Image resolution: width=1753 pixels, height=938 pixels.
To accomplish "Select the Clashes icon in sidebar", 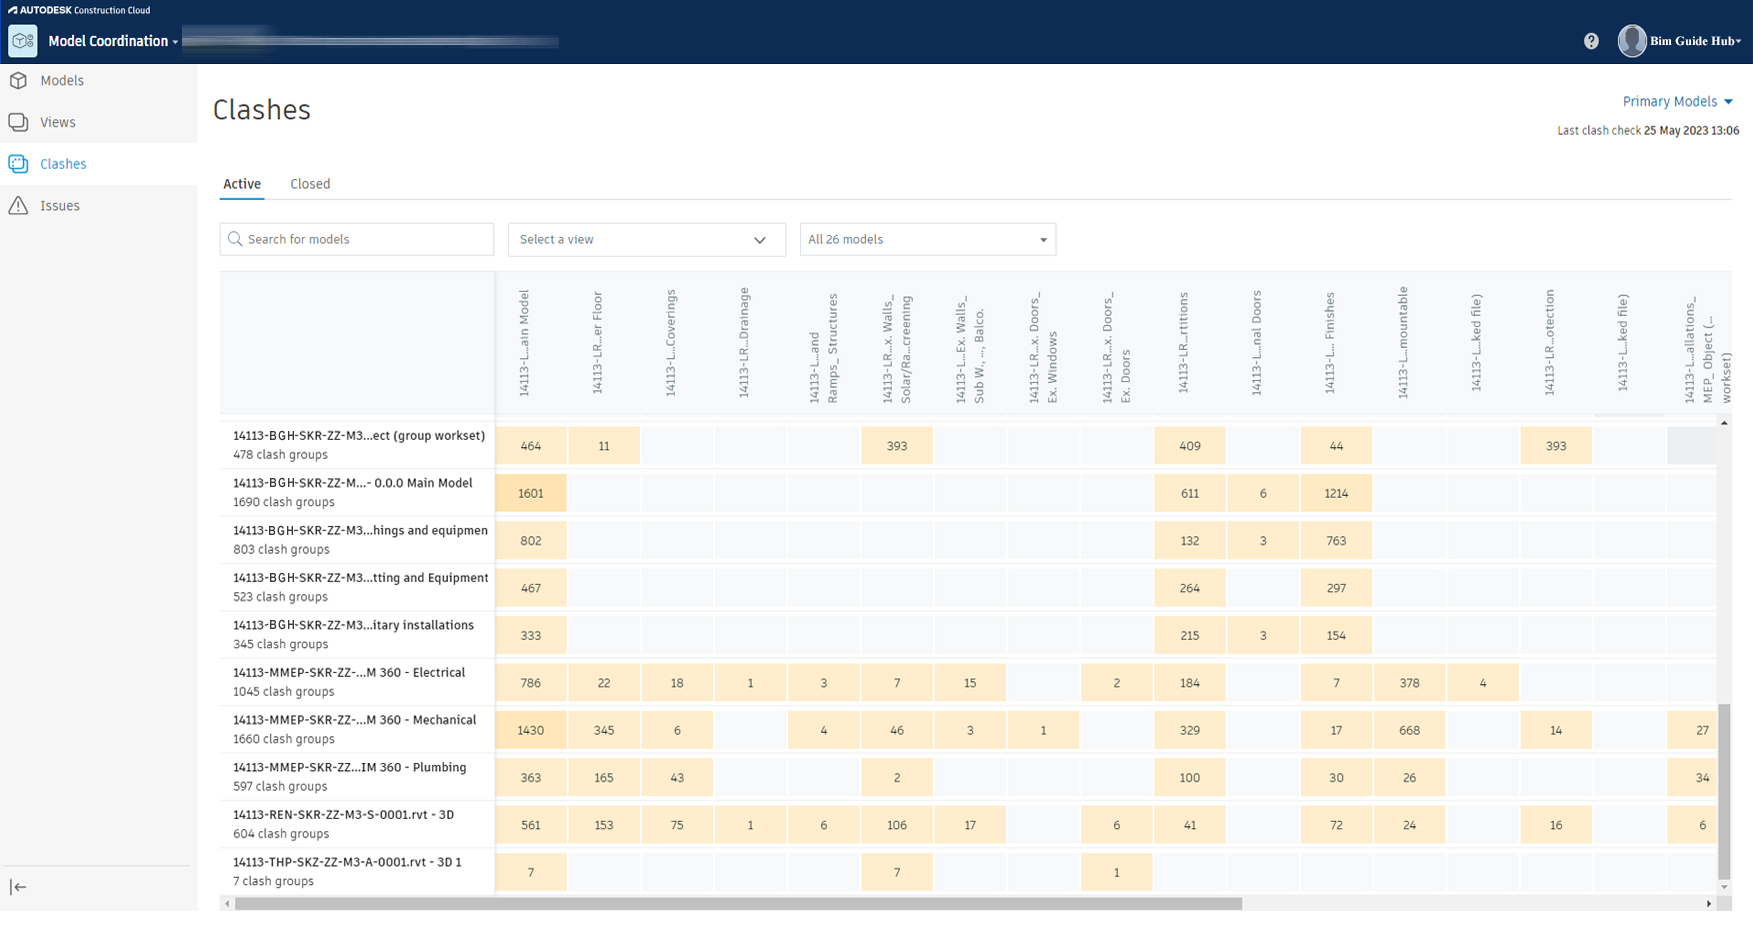I will (x=18, y=164).
